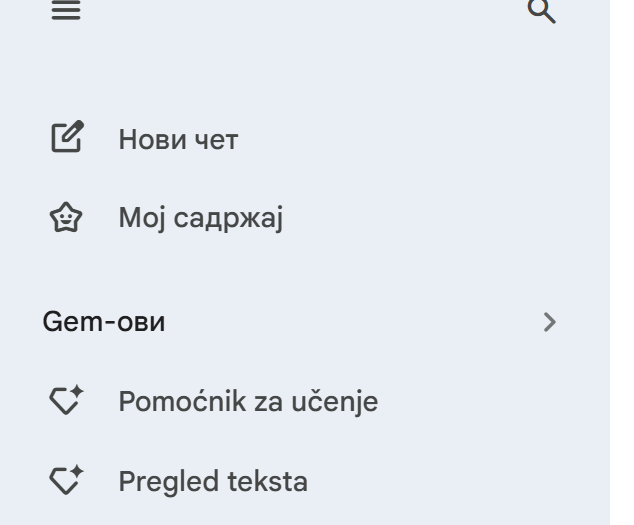Choose Pomoćnik za učenje from the gem list
This screenshot has width=634, height=525.
coord(247,402)
